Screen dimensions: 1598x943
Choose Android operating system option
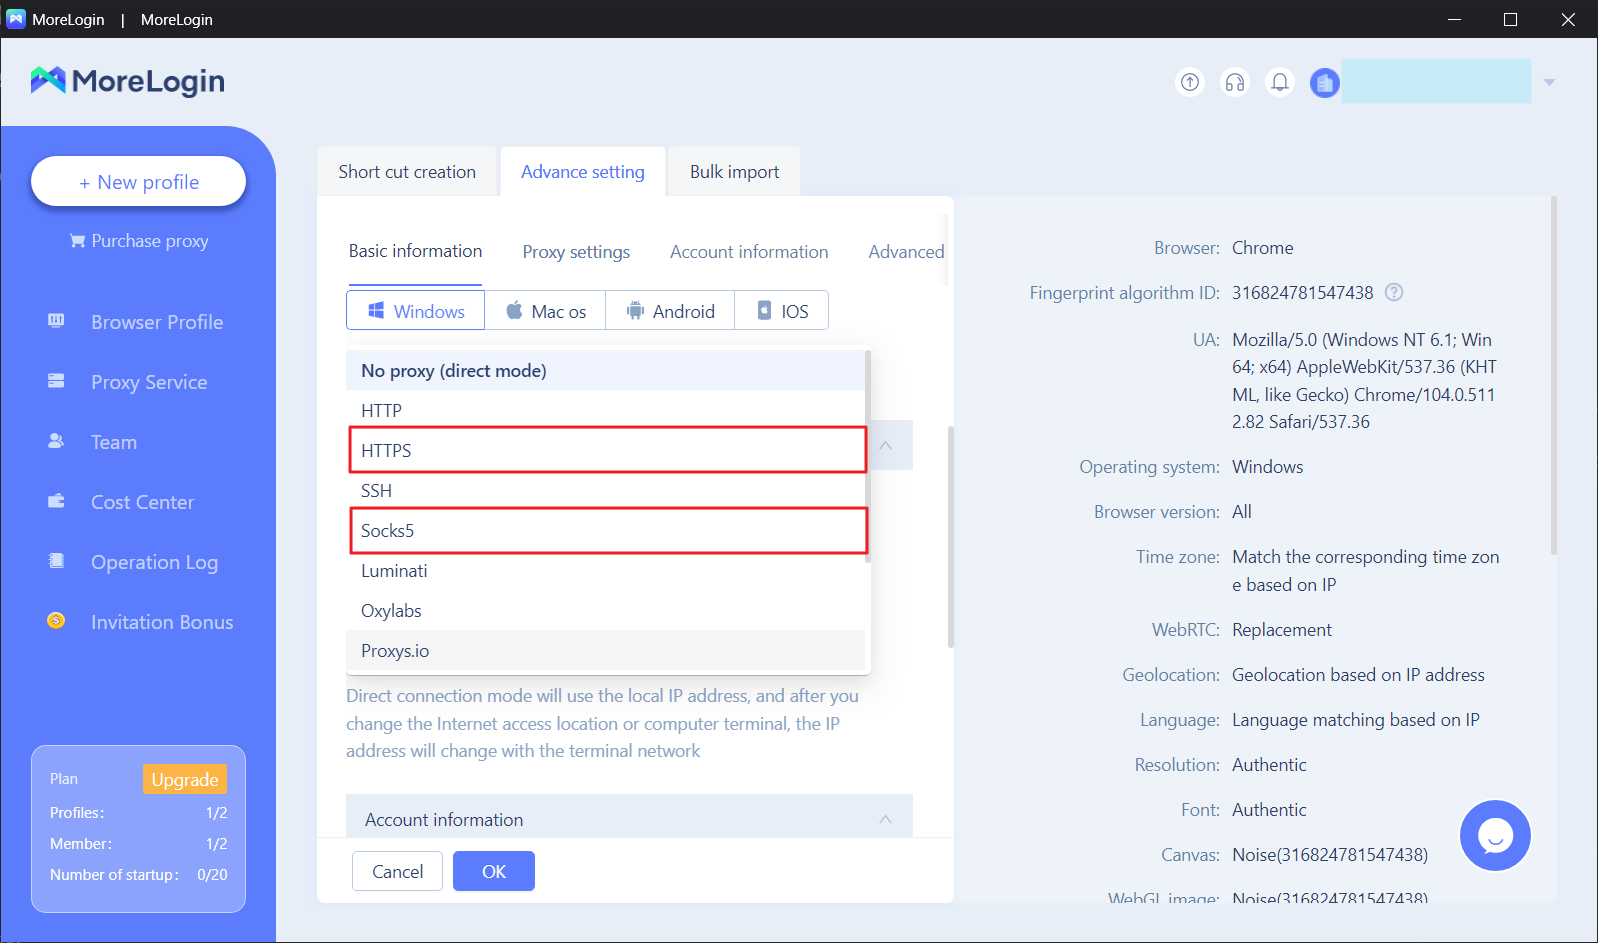pyautogui.click(x=670, y=310)
